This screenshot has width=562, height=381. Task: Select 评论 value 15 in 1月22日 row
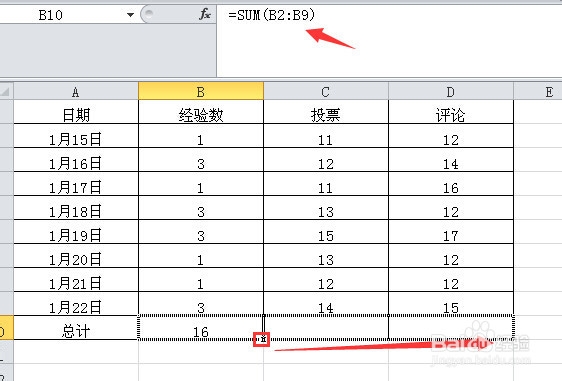pos(451,304)
